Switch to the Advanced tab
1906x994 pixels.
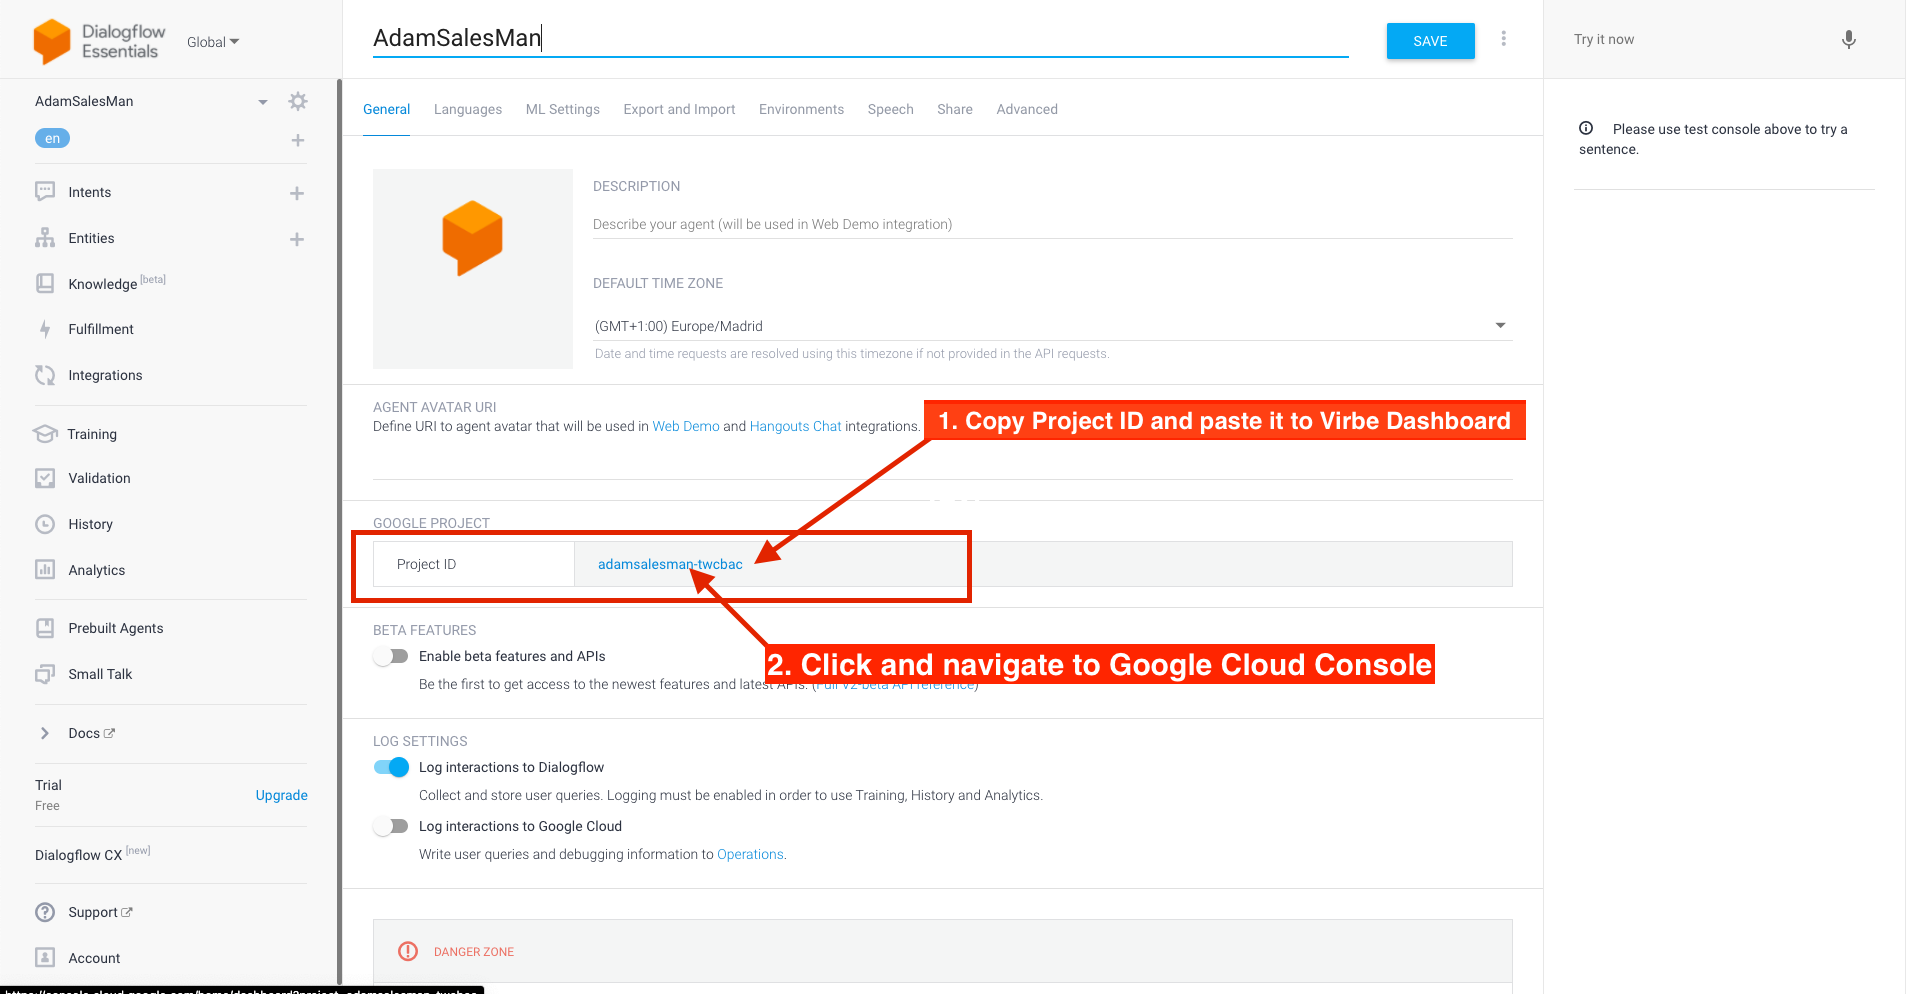[1026, 109]
